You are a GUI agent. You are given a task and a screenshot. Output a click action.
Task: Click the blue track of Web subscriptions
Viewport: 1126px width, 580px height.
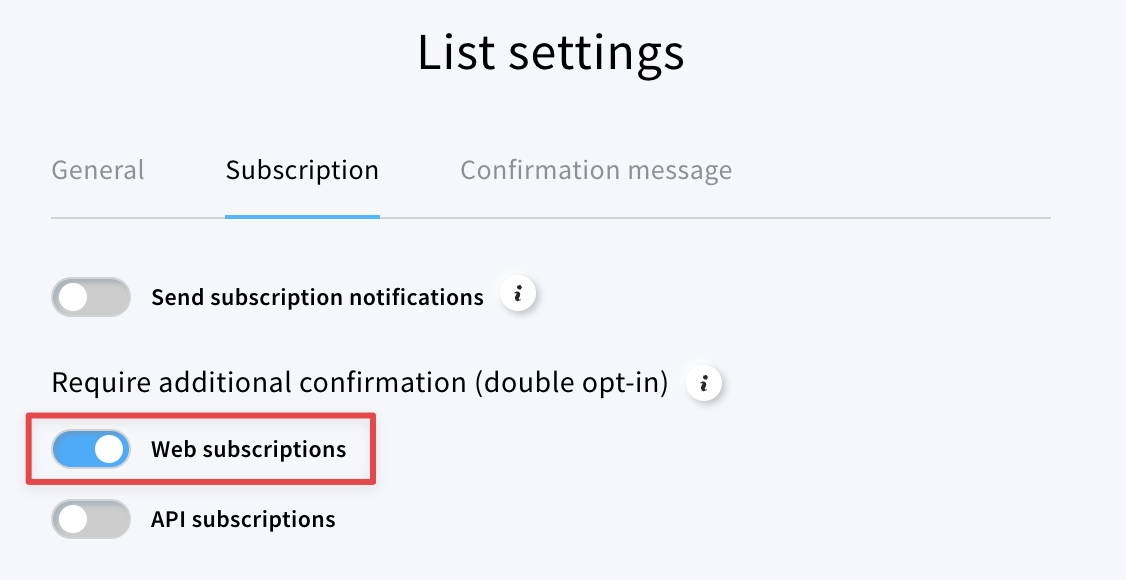[x=73, y=449]
